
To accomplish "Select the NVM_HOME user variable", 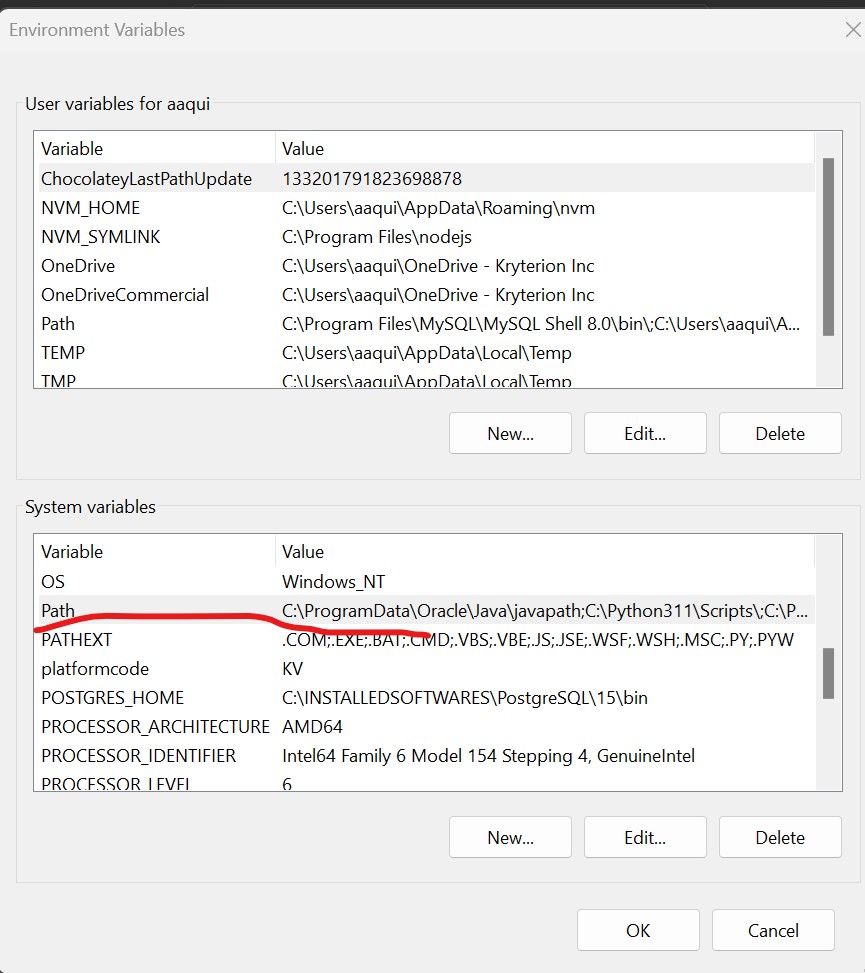I will coord(90,208).
